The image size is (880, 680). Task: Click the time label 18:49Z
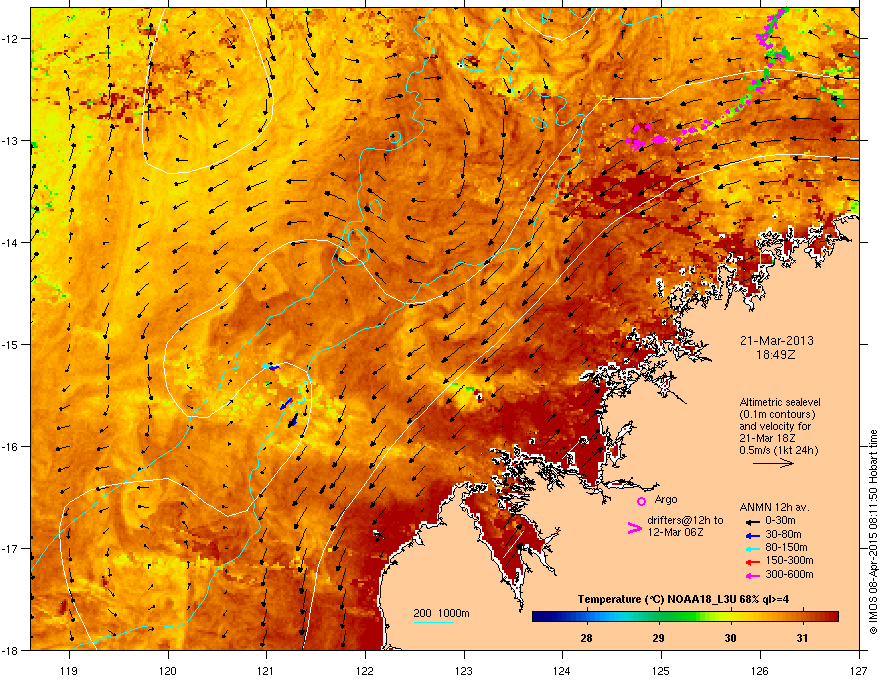tap(776, 355)
